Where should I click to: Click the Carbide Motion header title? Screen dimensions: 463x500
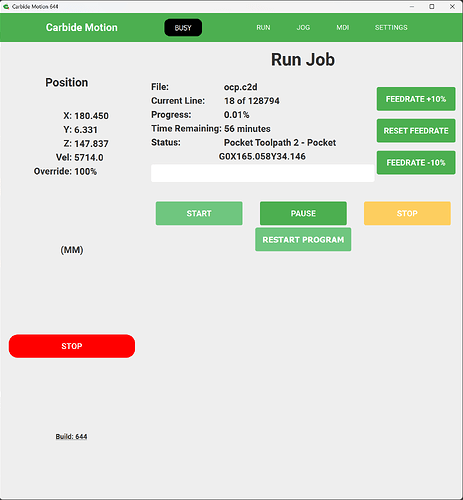coord(82,27)
